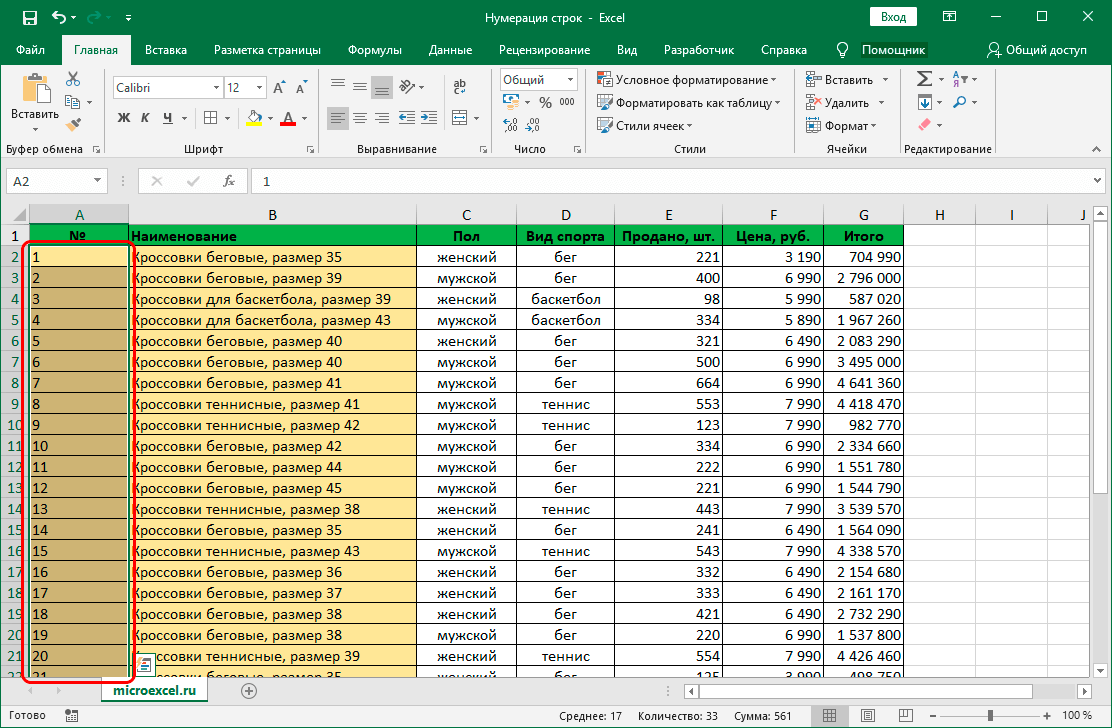Open the Формулы ribbon tab

pyautogui.click(x=374, y=49)
